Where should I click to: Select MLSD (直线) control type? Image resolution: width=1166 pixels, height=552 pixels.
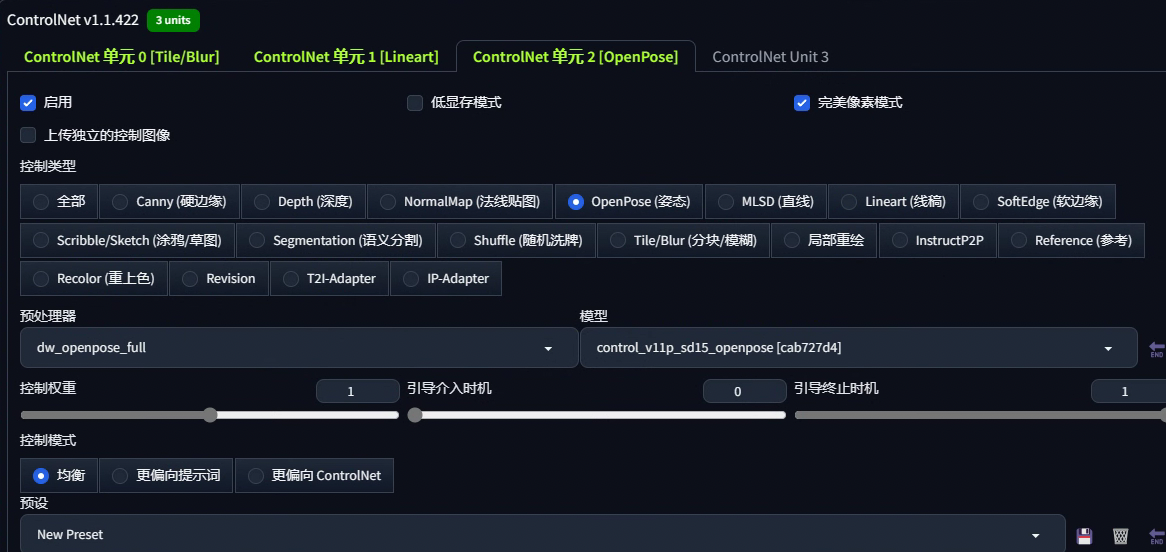pyautogui.click(x=765, y=202)
